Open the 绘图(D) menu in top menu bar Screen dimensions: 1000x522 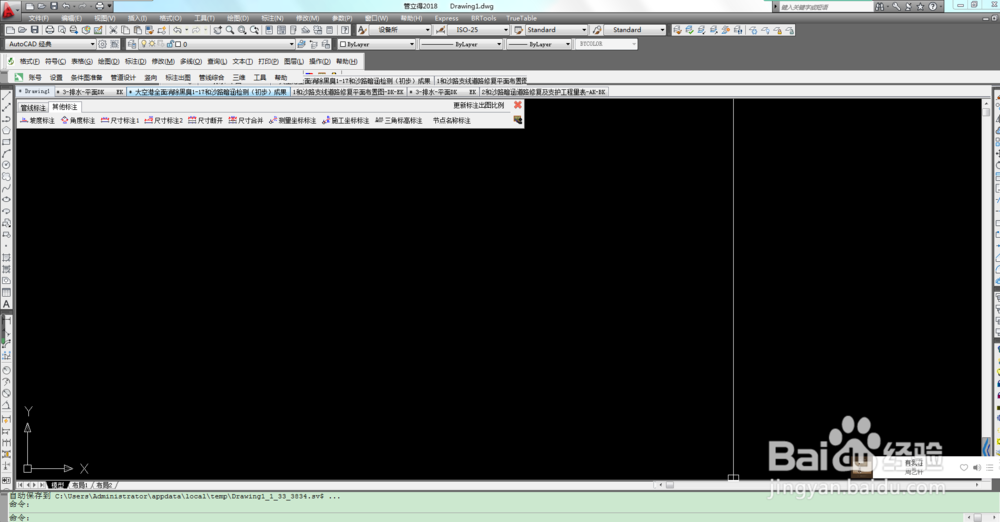(x=238, y=18)
